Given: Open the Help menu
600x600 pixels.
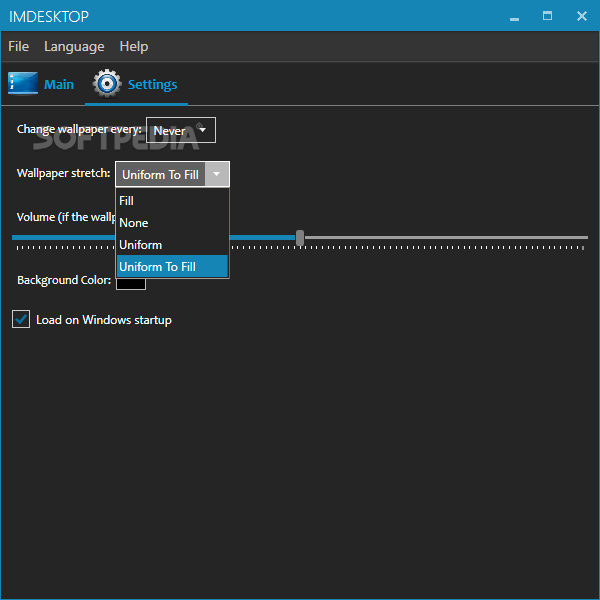Looking at the screenshot, I should coord(134,47).
